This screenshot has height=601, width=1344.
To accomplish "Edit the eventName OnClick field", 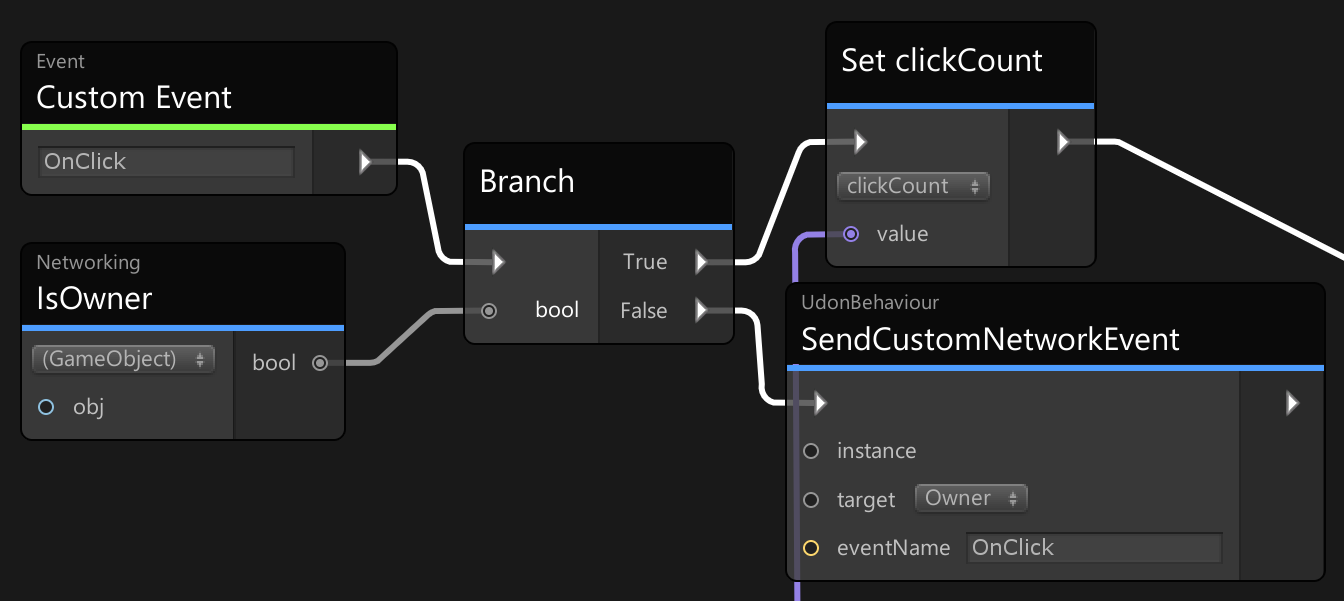I will point(1094,548).
